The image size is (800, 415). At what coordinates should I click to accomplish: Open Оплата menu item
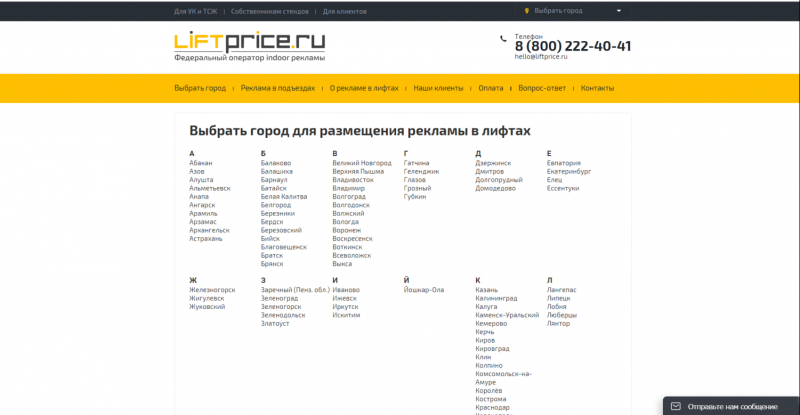tap(491, 88)
